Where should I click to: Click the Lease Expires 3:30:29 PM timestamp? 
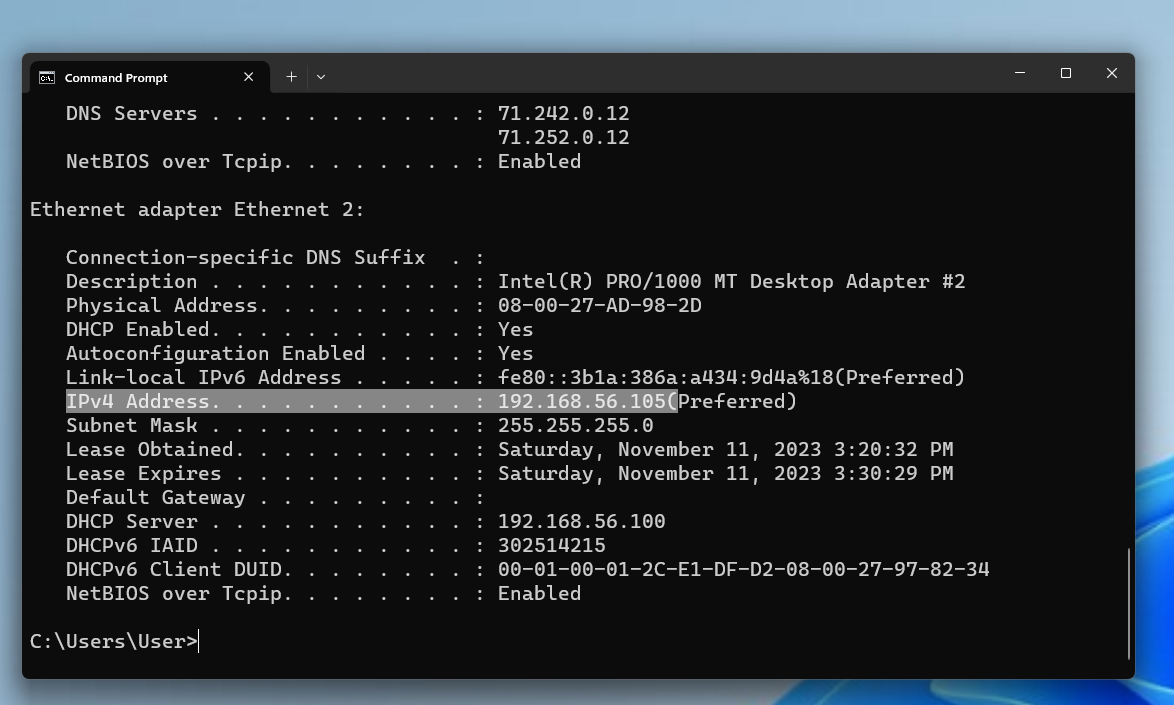[x=726, y=474]
